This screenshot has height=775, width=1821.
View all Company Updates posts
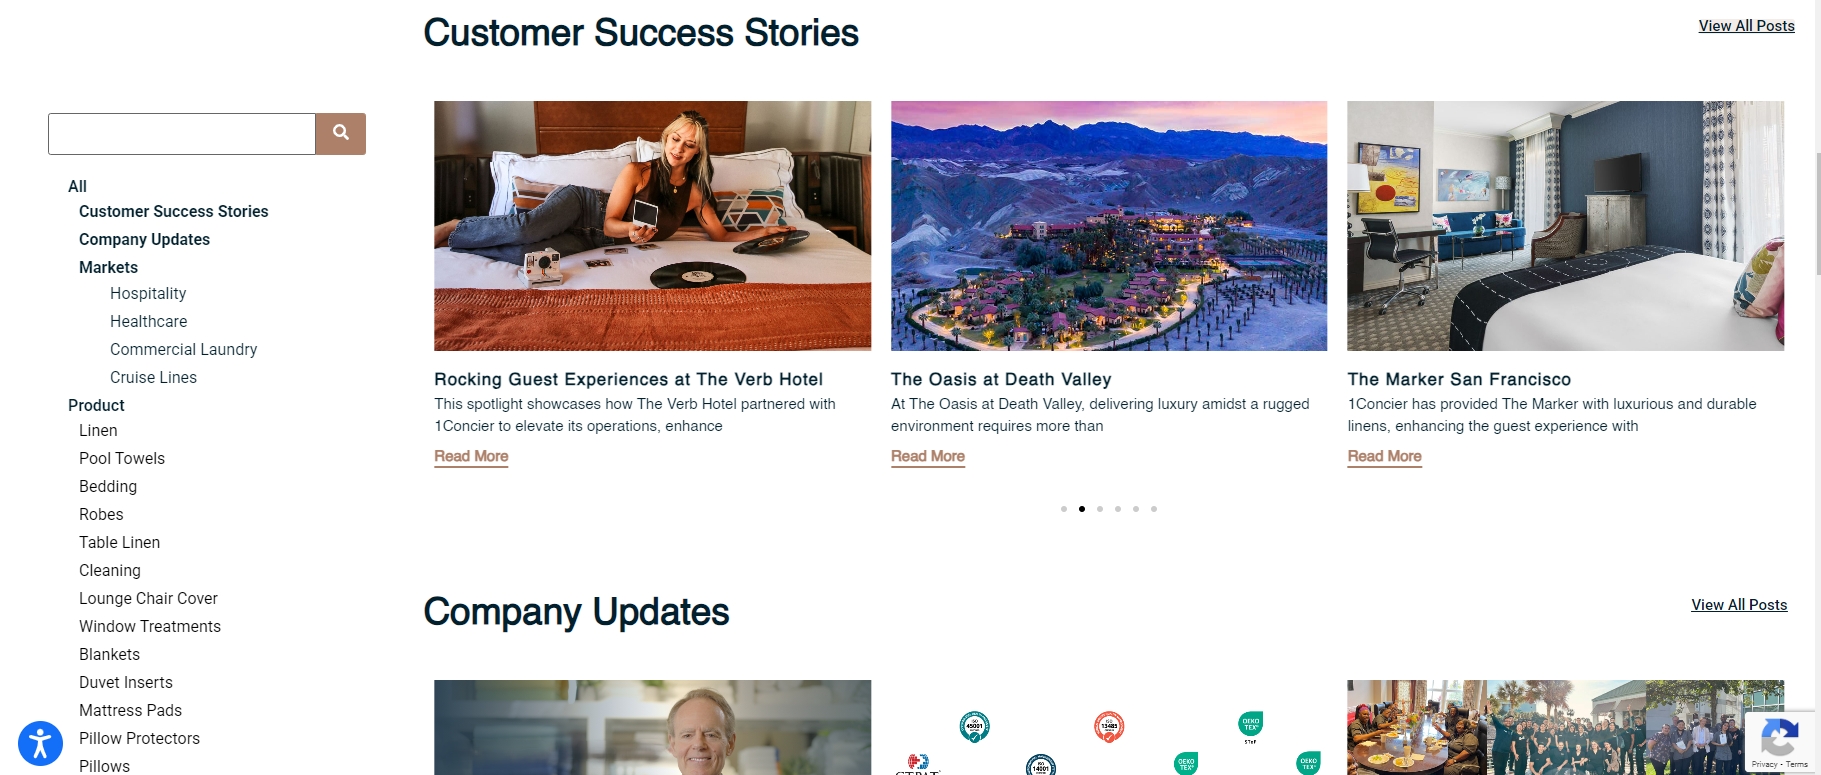(x=1739, y=605)
